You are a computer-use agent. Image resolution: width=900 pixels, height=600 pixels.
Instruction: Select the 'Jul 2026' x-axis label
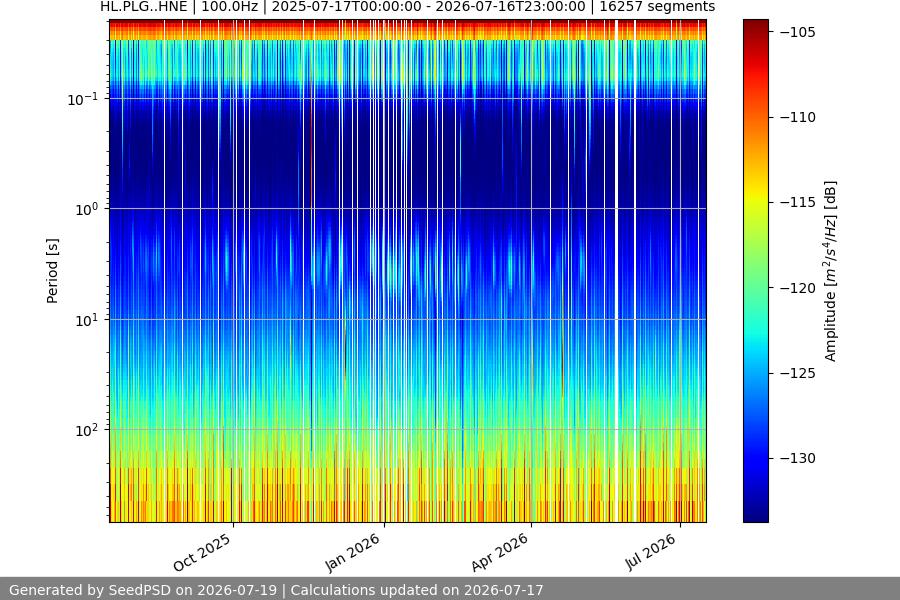[651, 552]
